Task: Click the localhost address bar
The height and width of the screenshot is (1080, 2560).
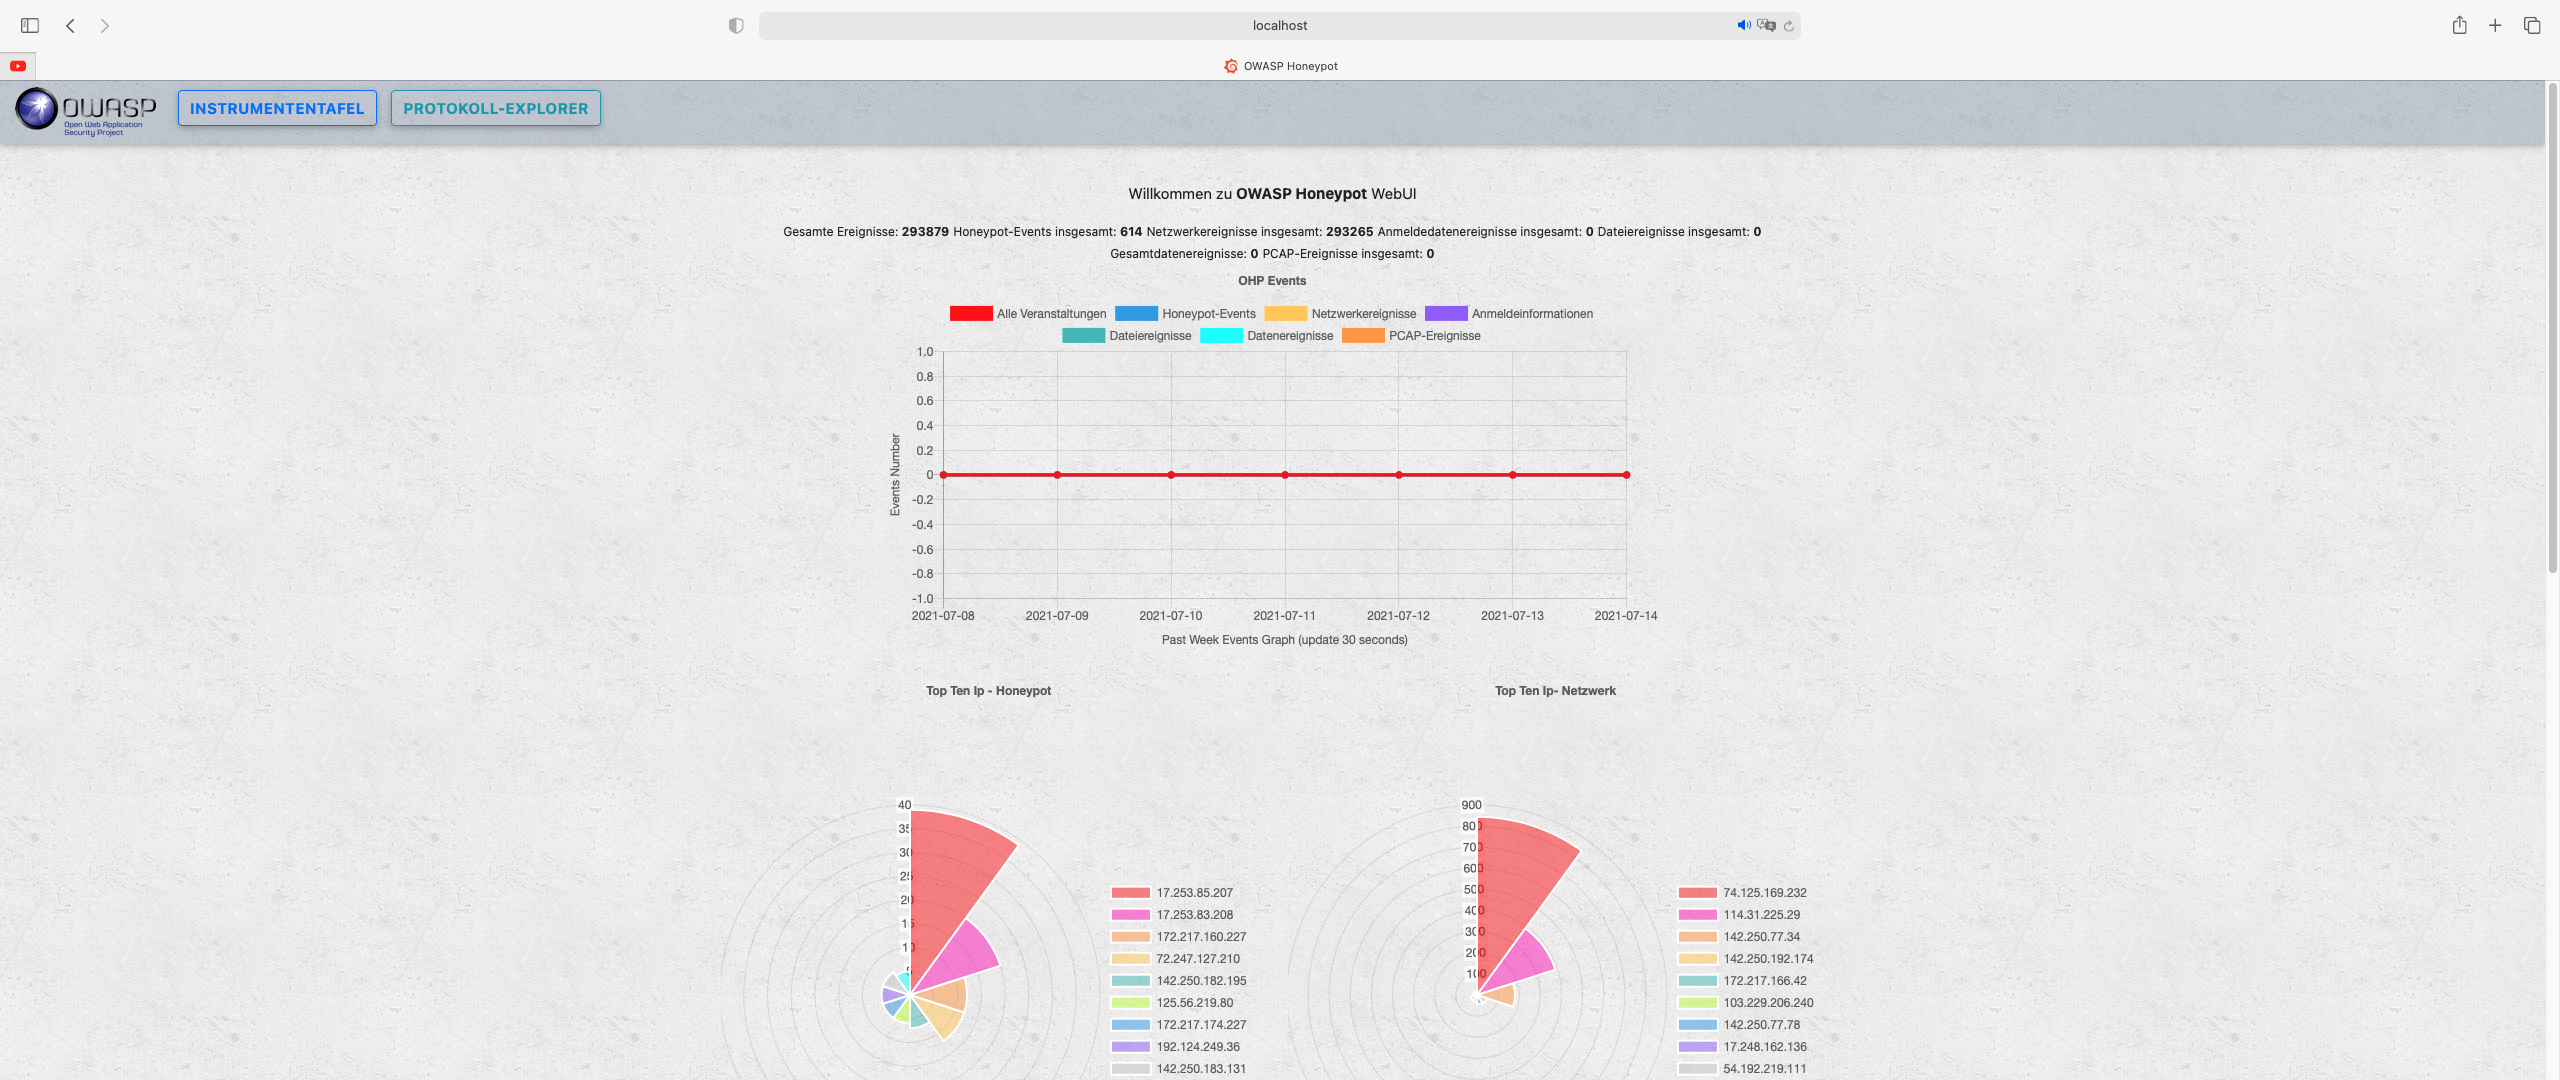Action: (1280, 25)
